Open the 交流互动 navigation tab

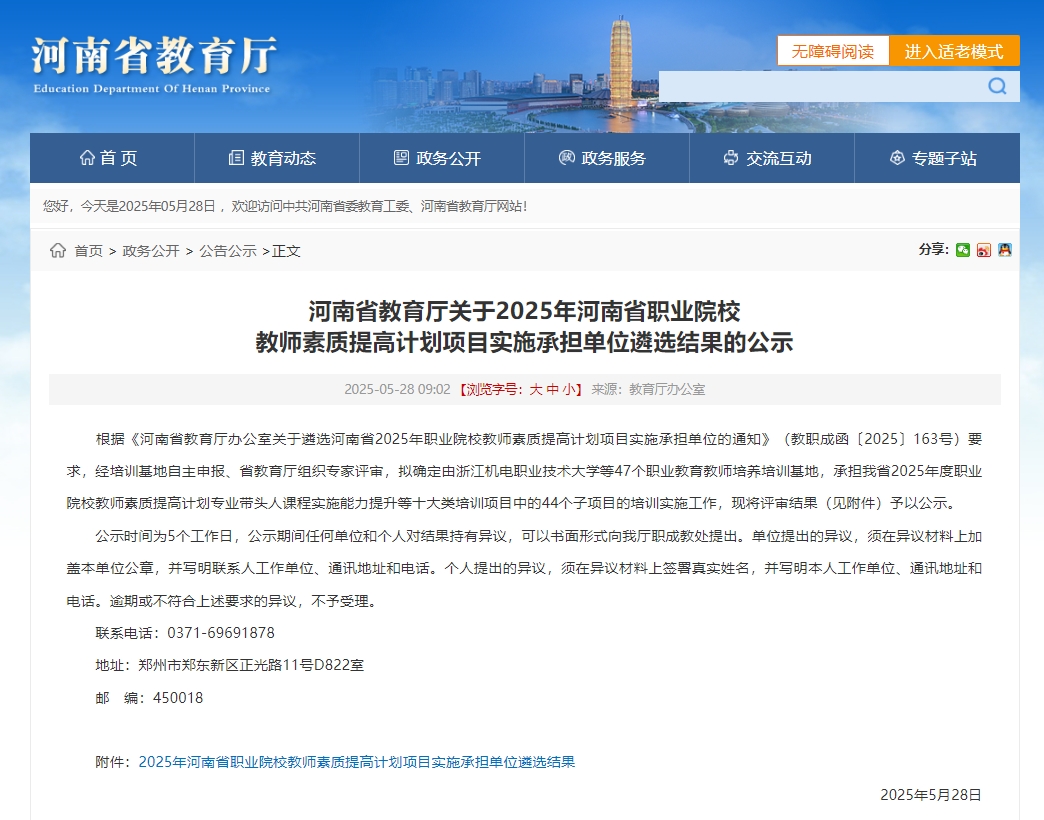pyautogui.click(x=772, y=158)
